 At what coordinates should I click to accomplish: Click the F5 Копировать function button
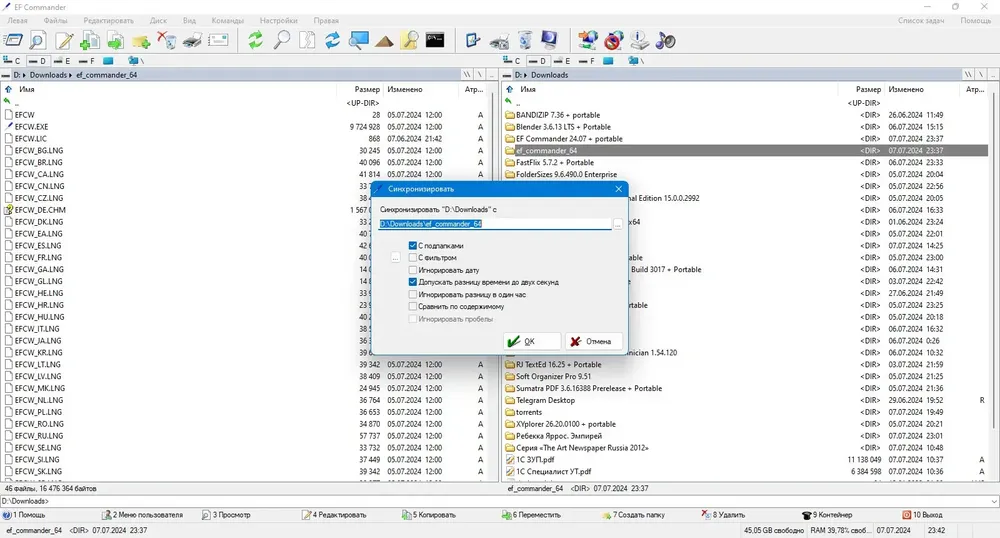click(429, 514)
